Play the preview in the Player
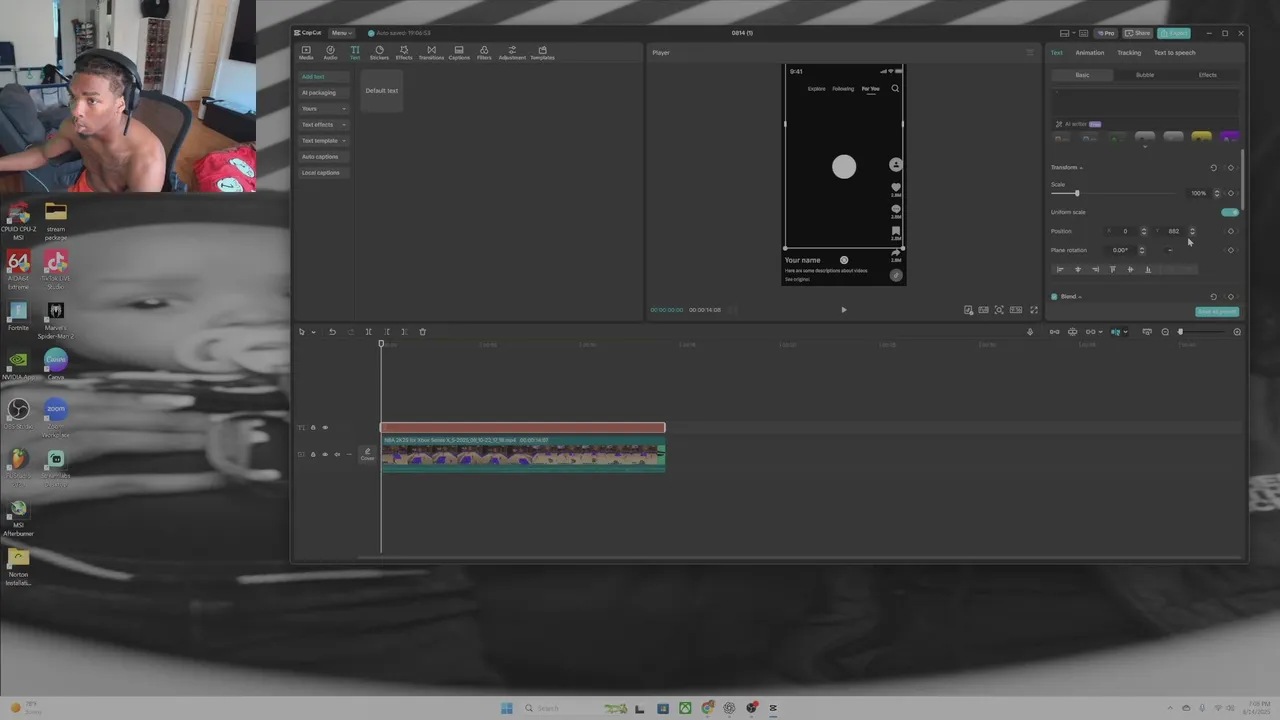This screenshot has height=720, width=1280. 843,310
